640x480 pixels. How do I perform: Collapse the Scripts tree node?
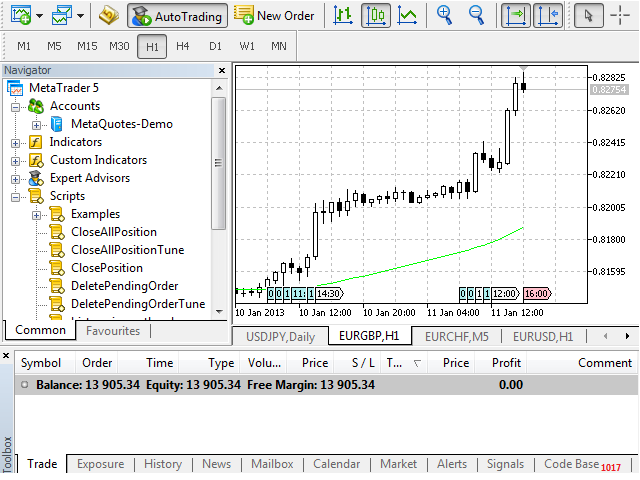[x=16, y=196]
